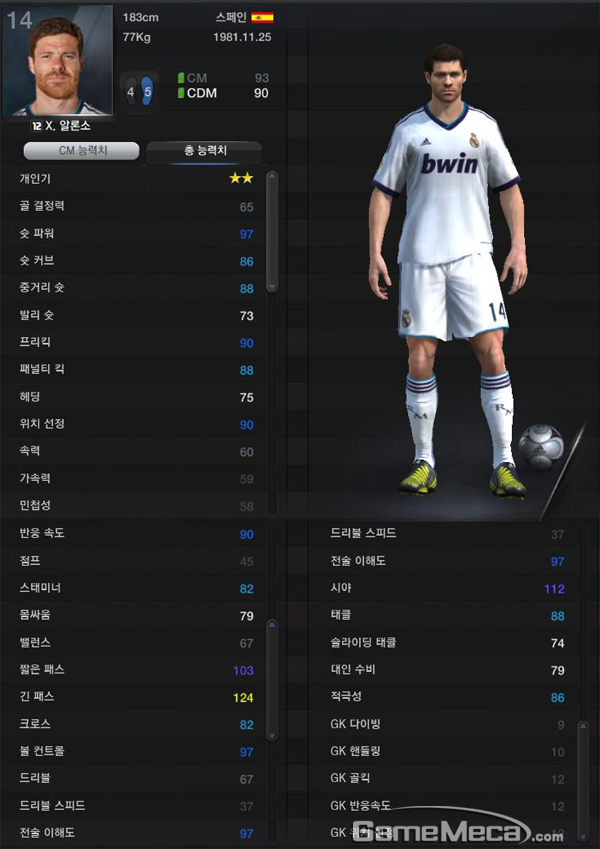Image resolution: width=600 pixels, height=849 pixels.
Task: Select the blue right foot icon
Action: pyautogui.click(x=147, y=92)
